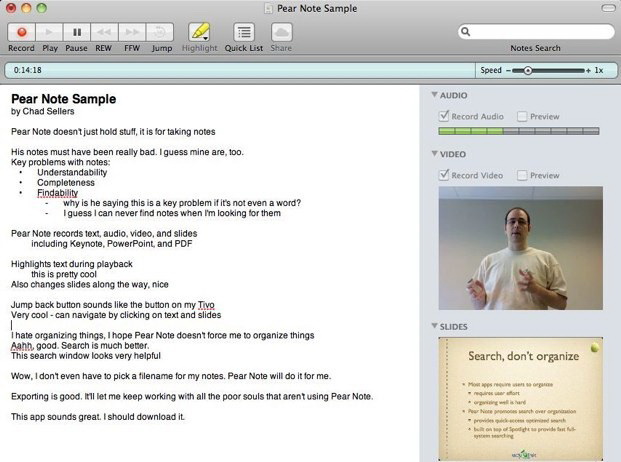Click the toolbar toggle pill in title bar
The image size is (621, 462).
click(x=608, y=8)
